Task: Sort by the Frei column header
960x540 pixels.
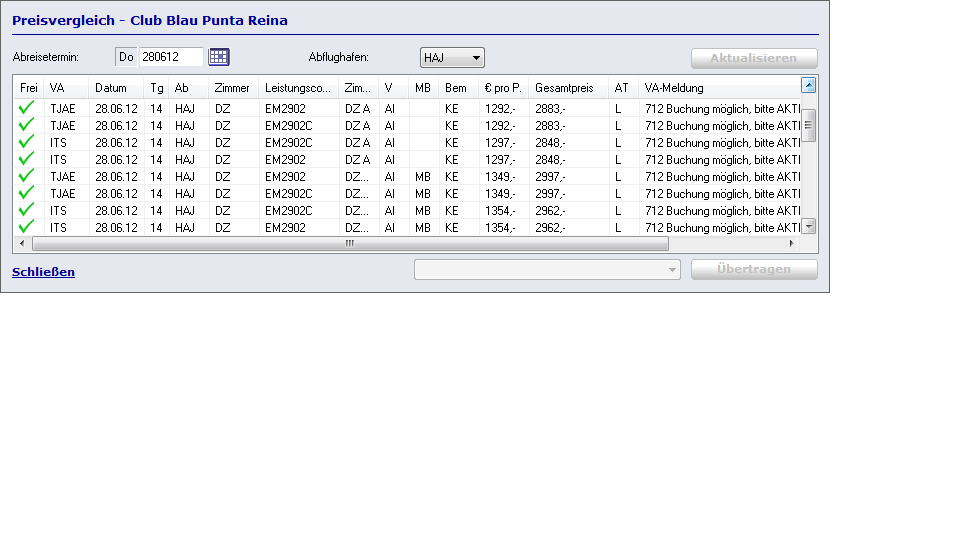Action: 29,88
